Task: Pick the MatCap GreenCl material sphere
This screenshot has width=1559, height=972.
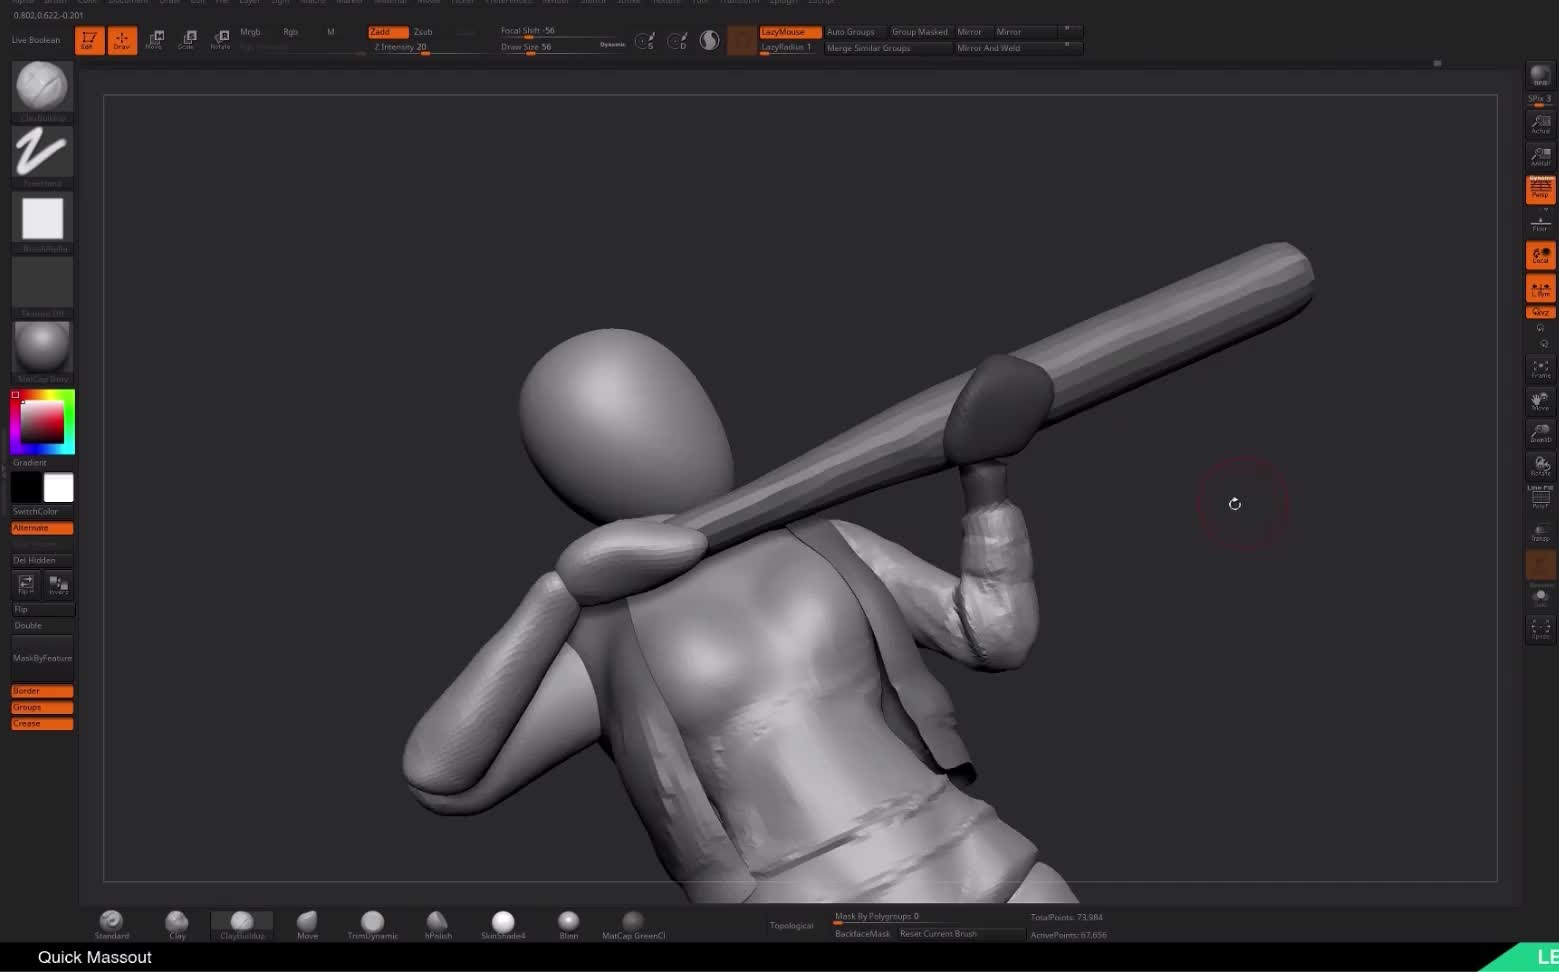Action: coord(634,922)
